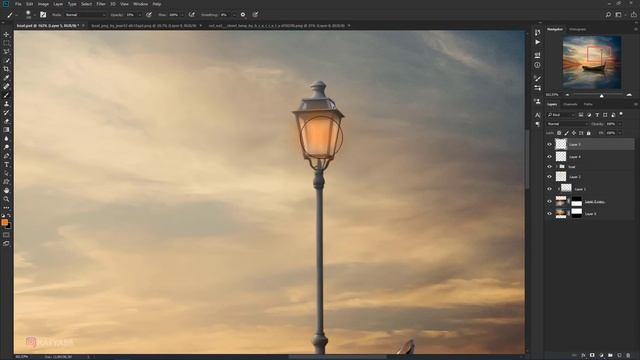
Task: Switch to the Channels tab
Action: click(x=570, y=104)
